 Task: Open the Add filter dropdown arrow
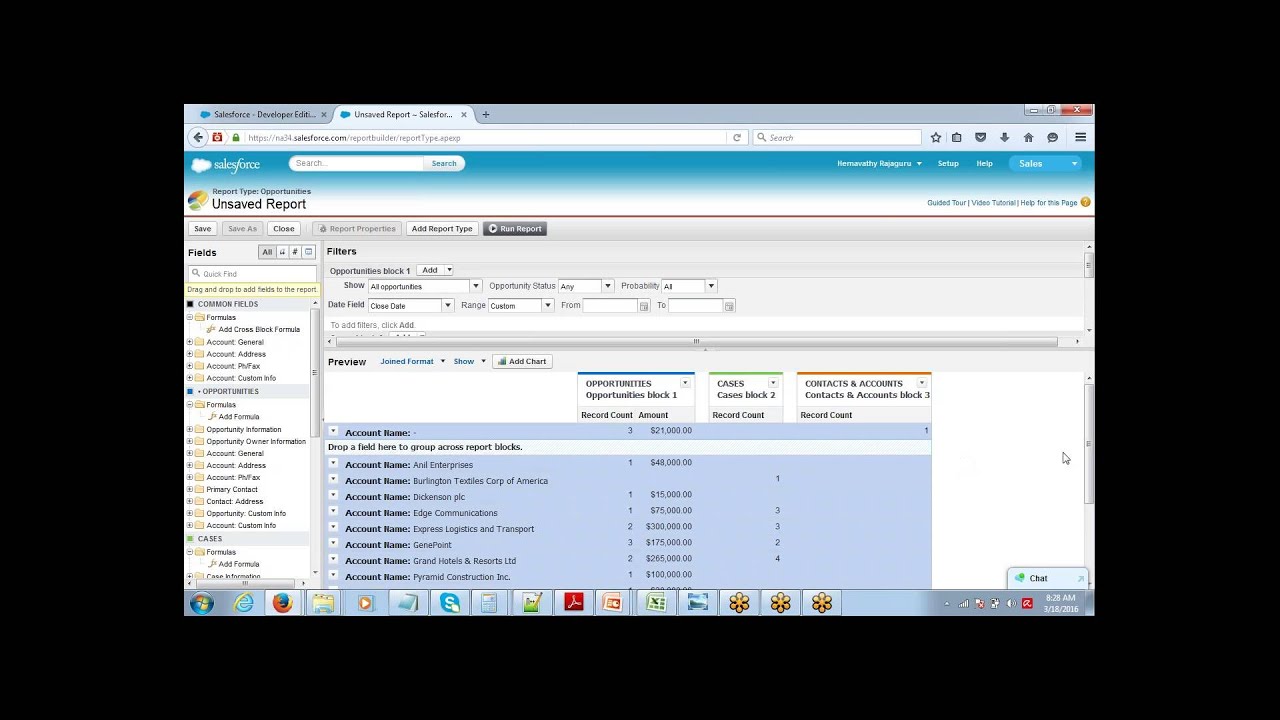449,271
